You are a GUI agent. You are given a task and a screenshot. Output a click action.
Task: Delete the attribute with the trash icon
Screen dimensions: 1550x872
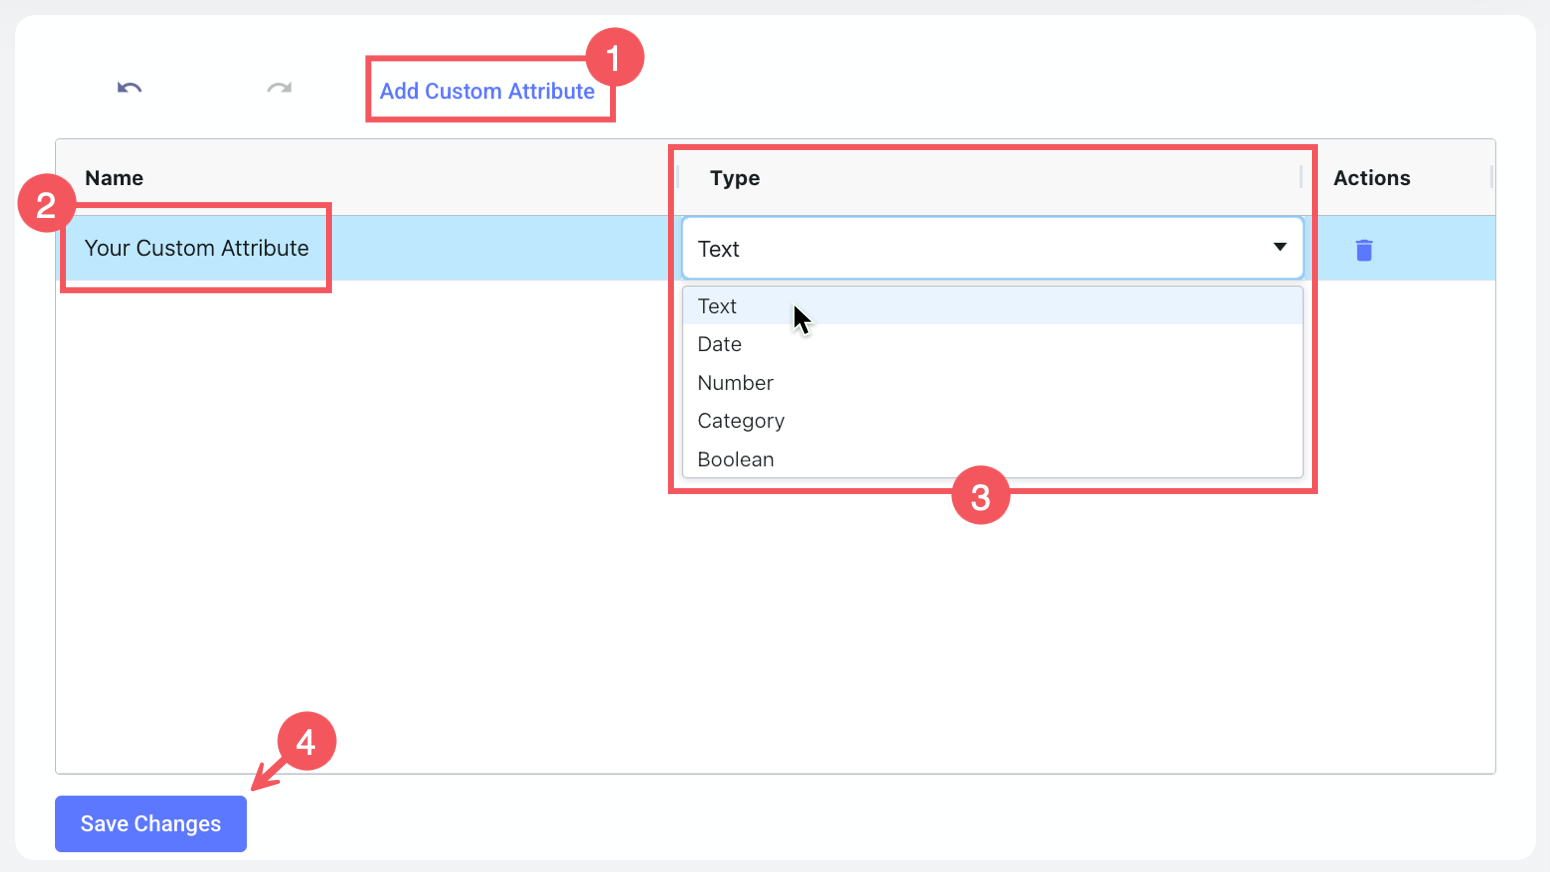pyautogui.click(x=1363, y=250)
